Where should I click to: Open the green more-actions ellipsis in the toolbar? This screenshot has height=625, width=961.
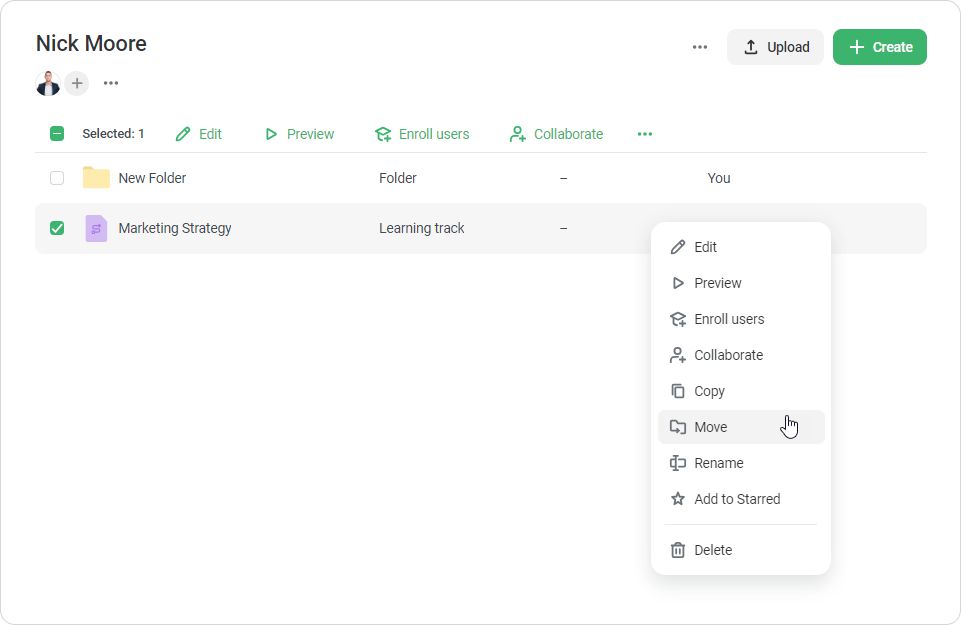tap(645, 134)
